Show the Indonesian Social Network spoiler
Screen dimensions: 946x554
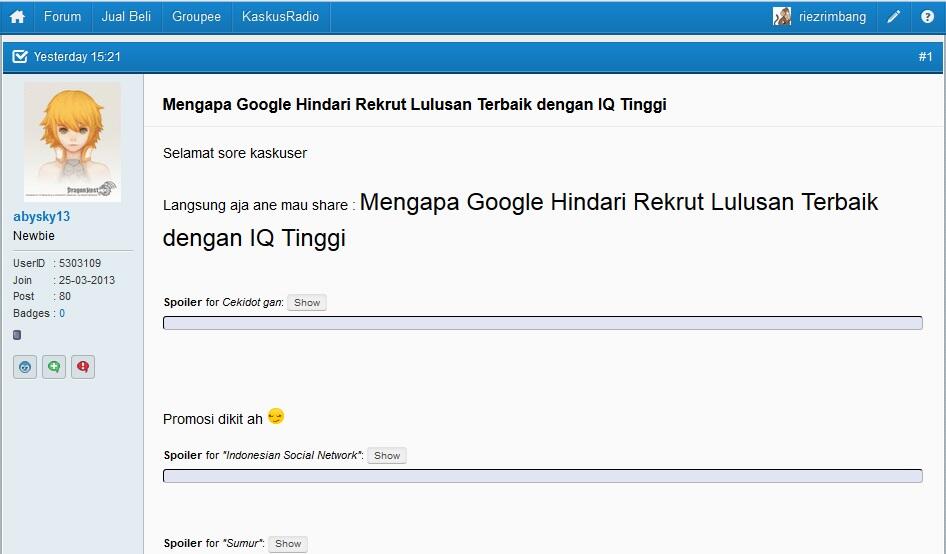tap(387, 456)
